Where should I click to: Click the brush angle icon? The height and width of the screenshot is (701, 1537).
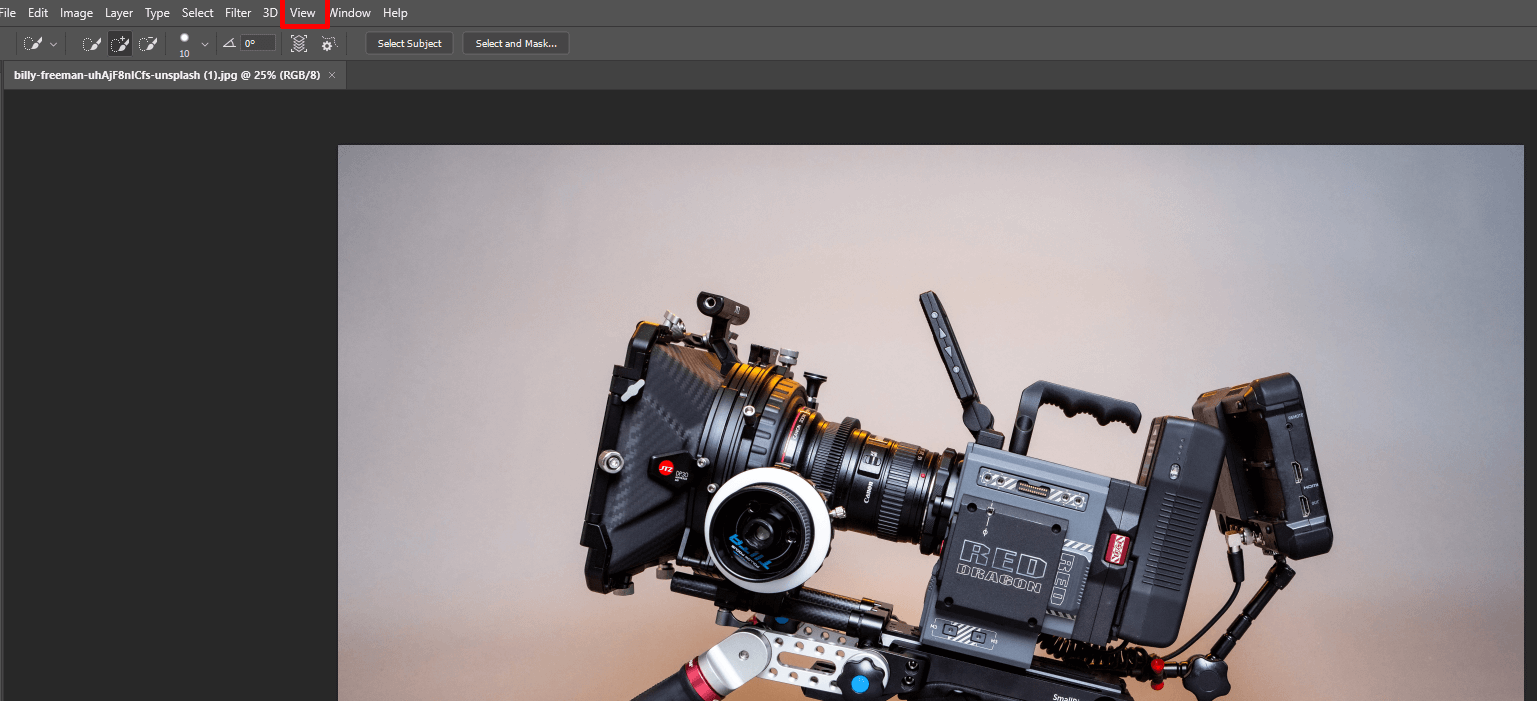coord(229,44)
